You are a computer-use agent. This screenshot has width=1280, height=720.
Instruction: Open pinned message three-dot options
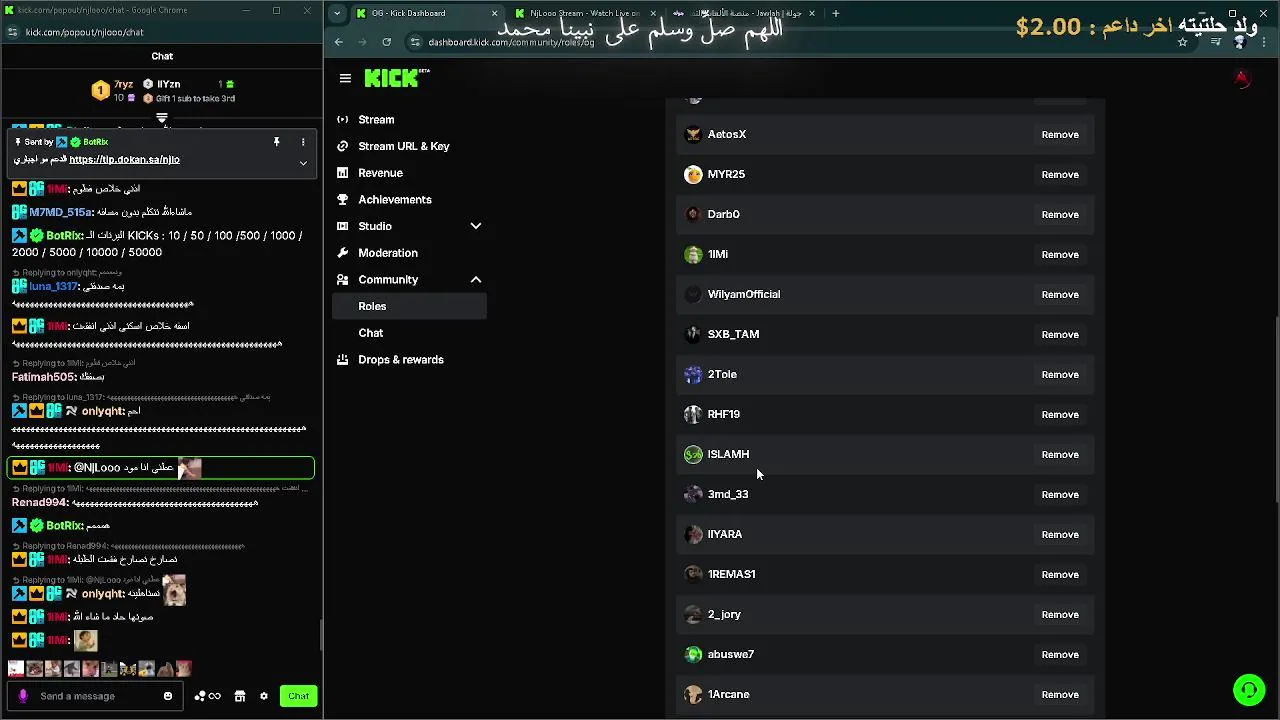pos(303,142)
